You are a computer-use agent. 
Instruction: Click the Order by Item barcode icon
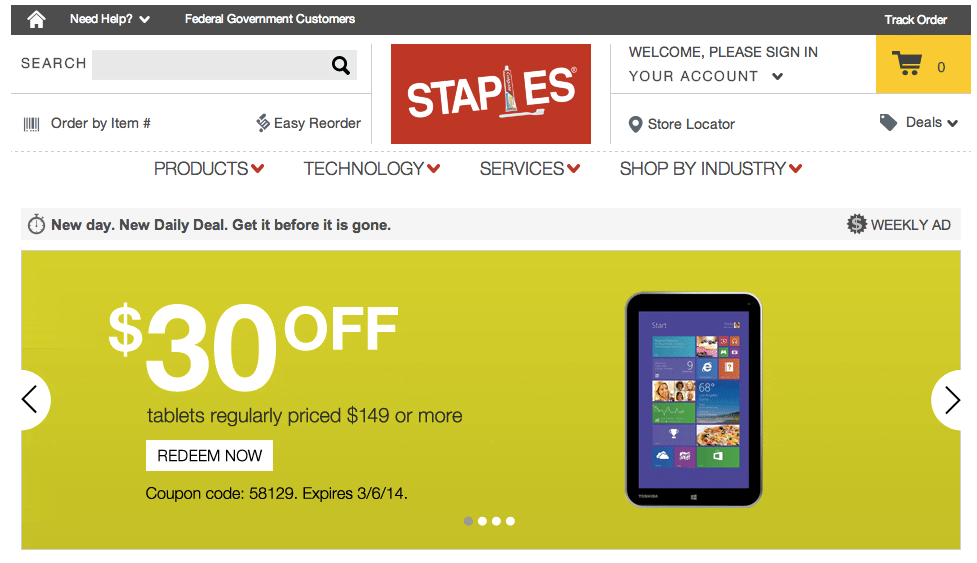point(32,124)
